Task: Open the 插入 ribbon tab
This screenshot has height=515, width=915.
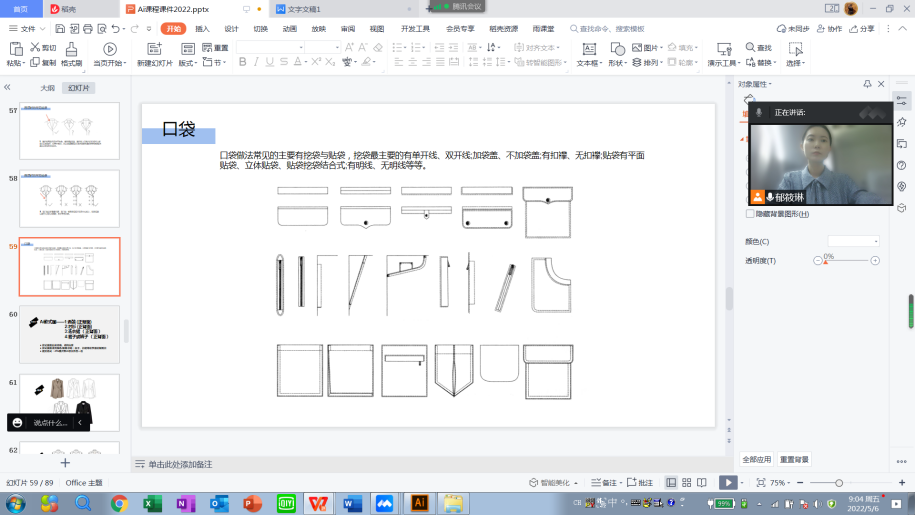Action: [203, 29]
